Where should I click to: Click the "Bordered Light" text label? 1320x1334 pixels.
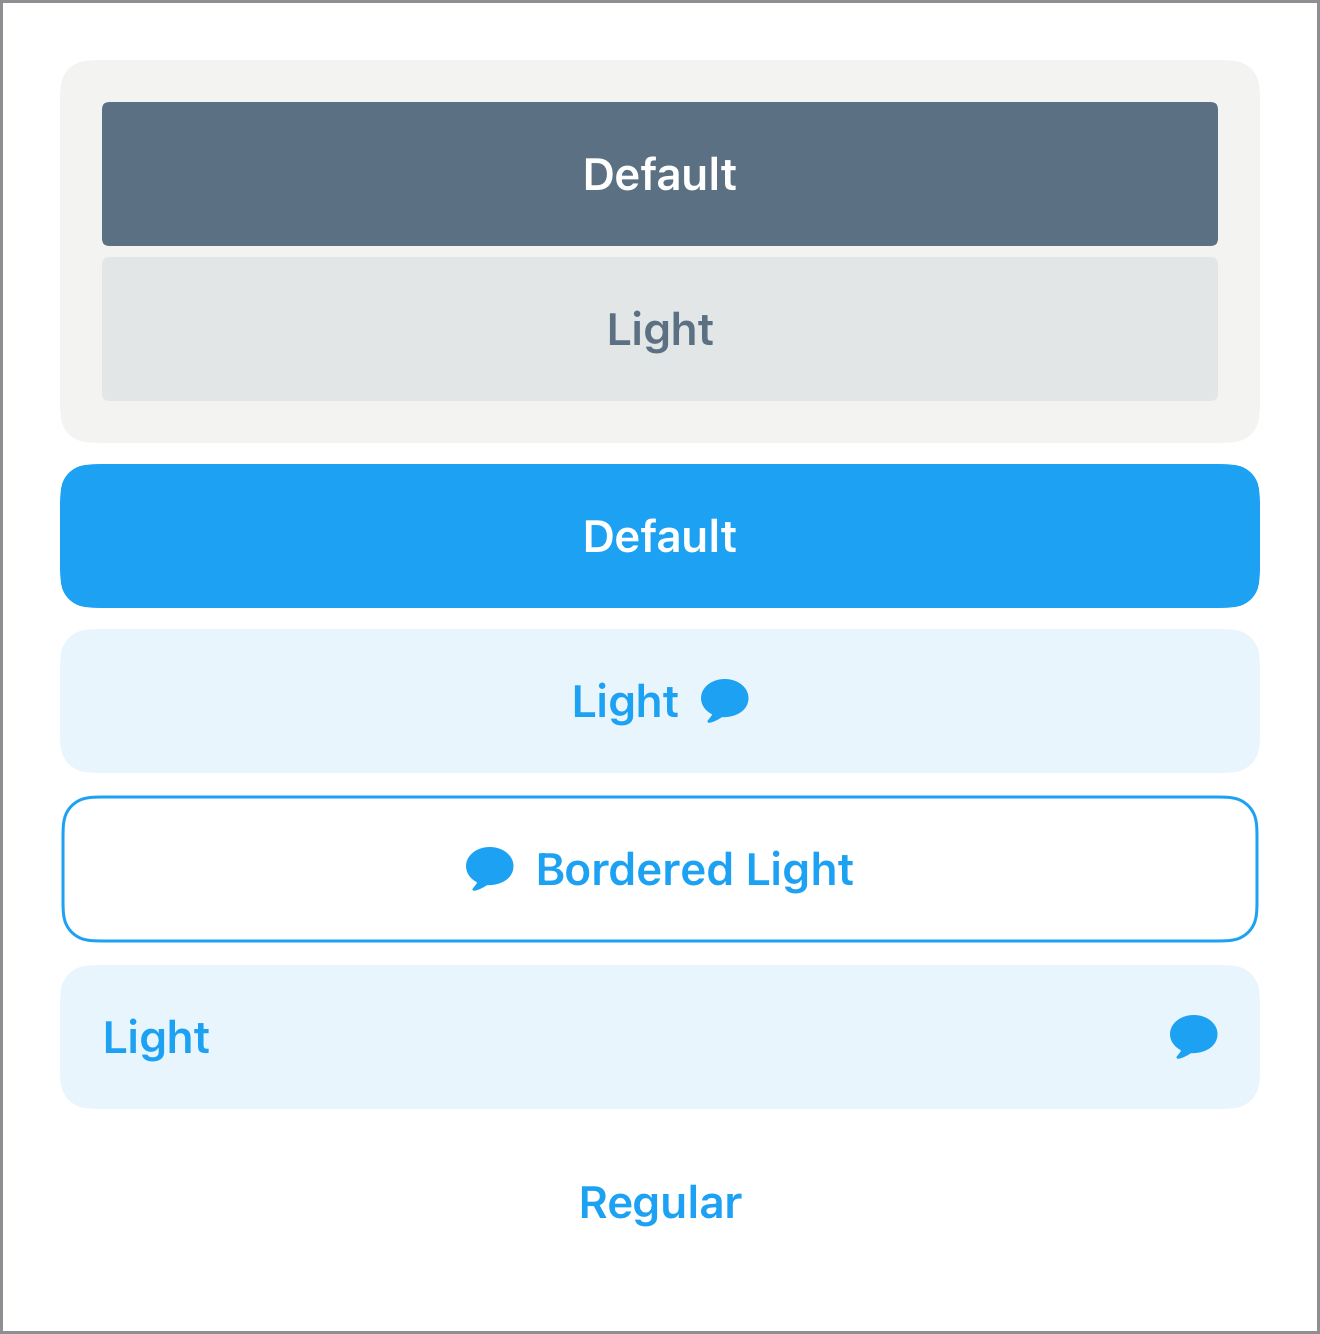pyautogui.click(x=694, y=870)
